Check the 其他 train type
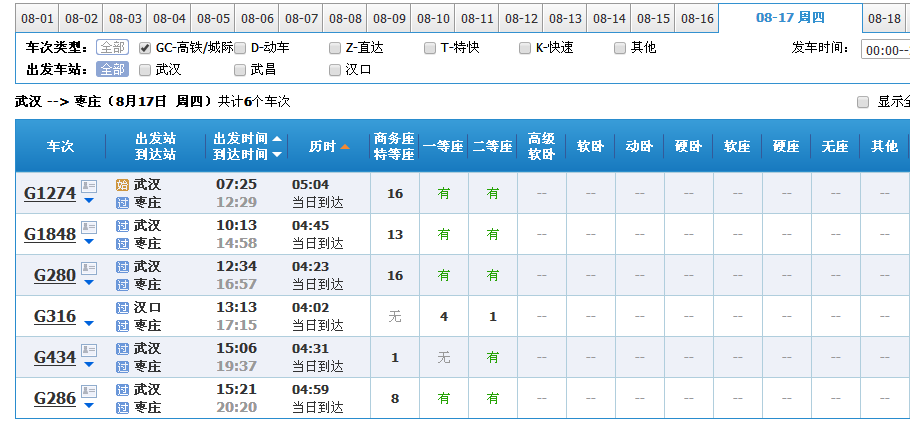910x427 pixels. pyautogui.click(x=620, y=48)
